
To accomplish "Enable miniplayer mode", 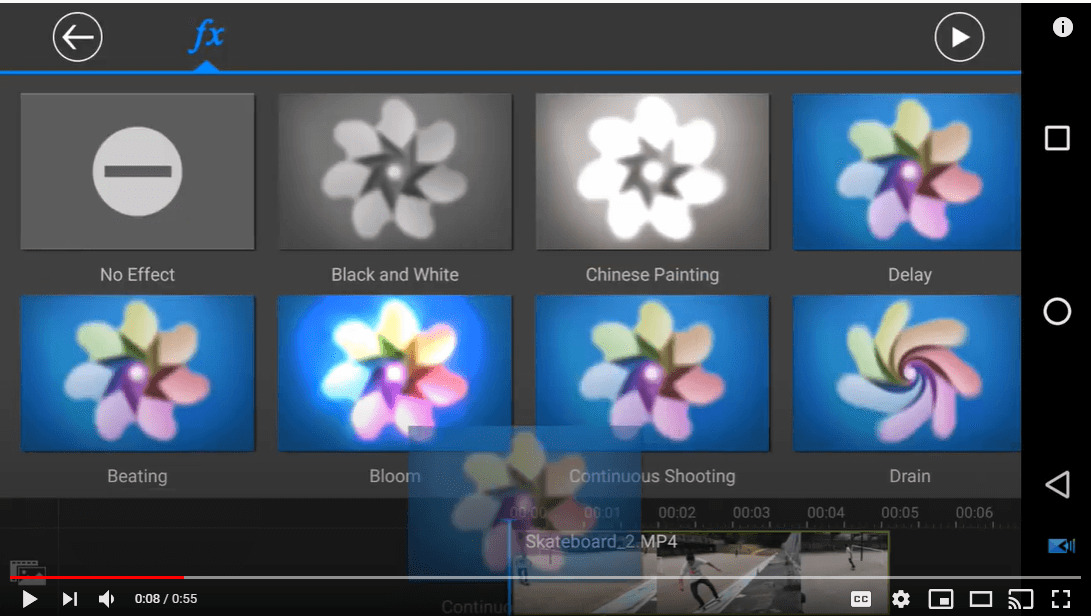I will (x=941, y=599).
